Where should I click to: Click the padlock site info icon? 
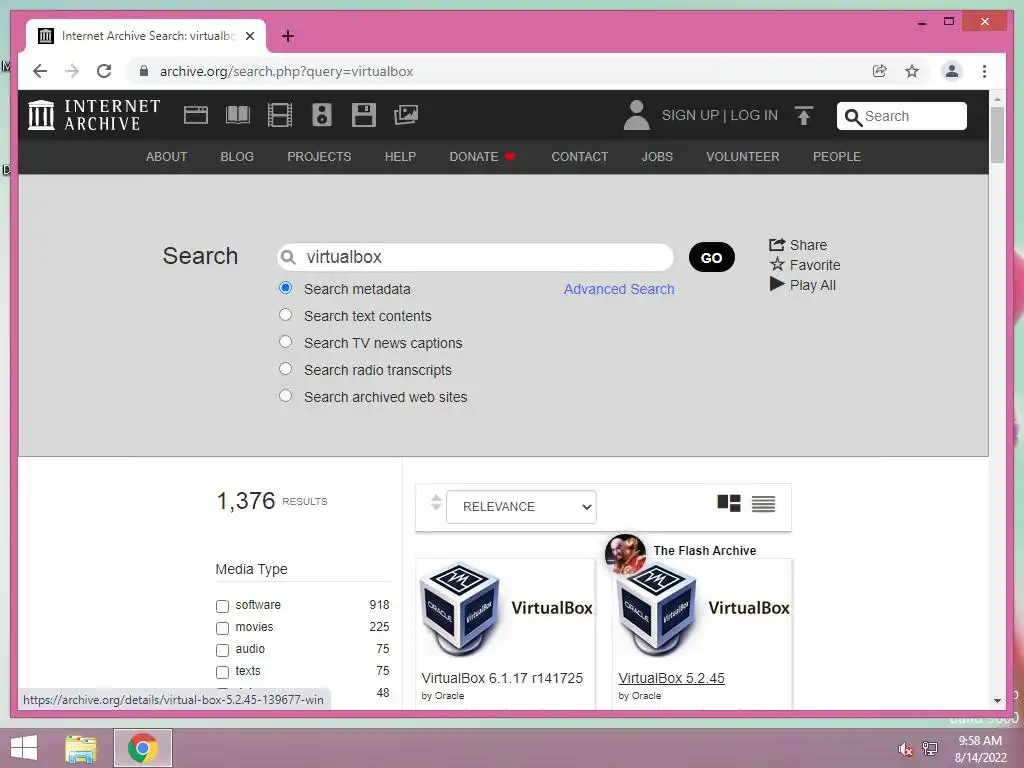pyautogui.click(x=144, y=71)
